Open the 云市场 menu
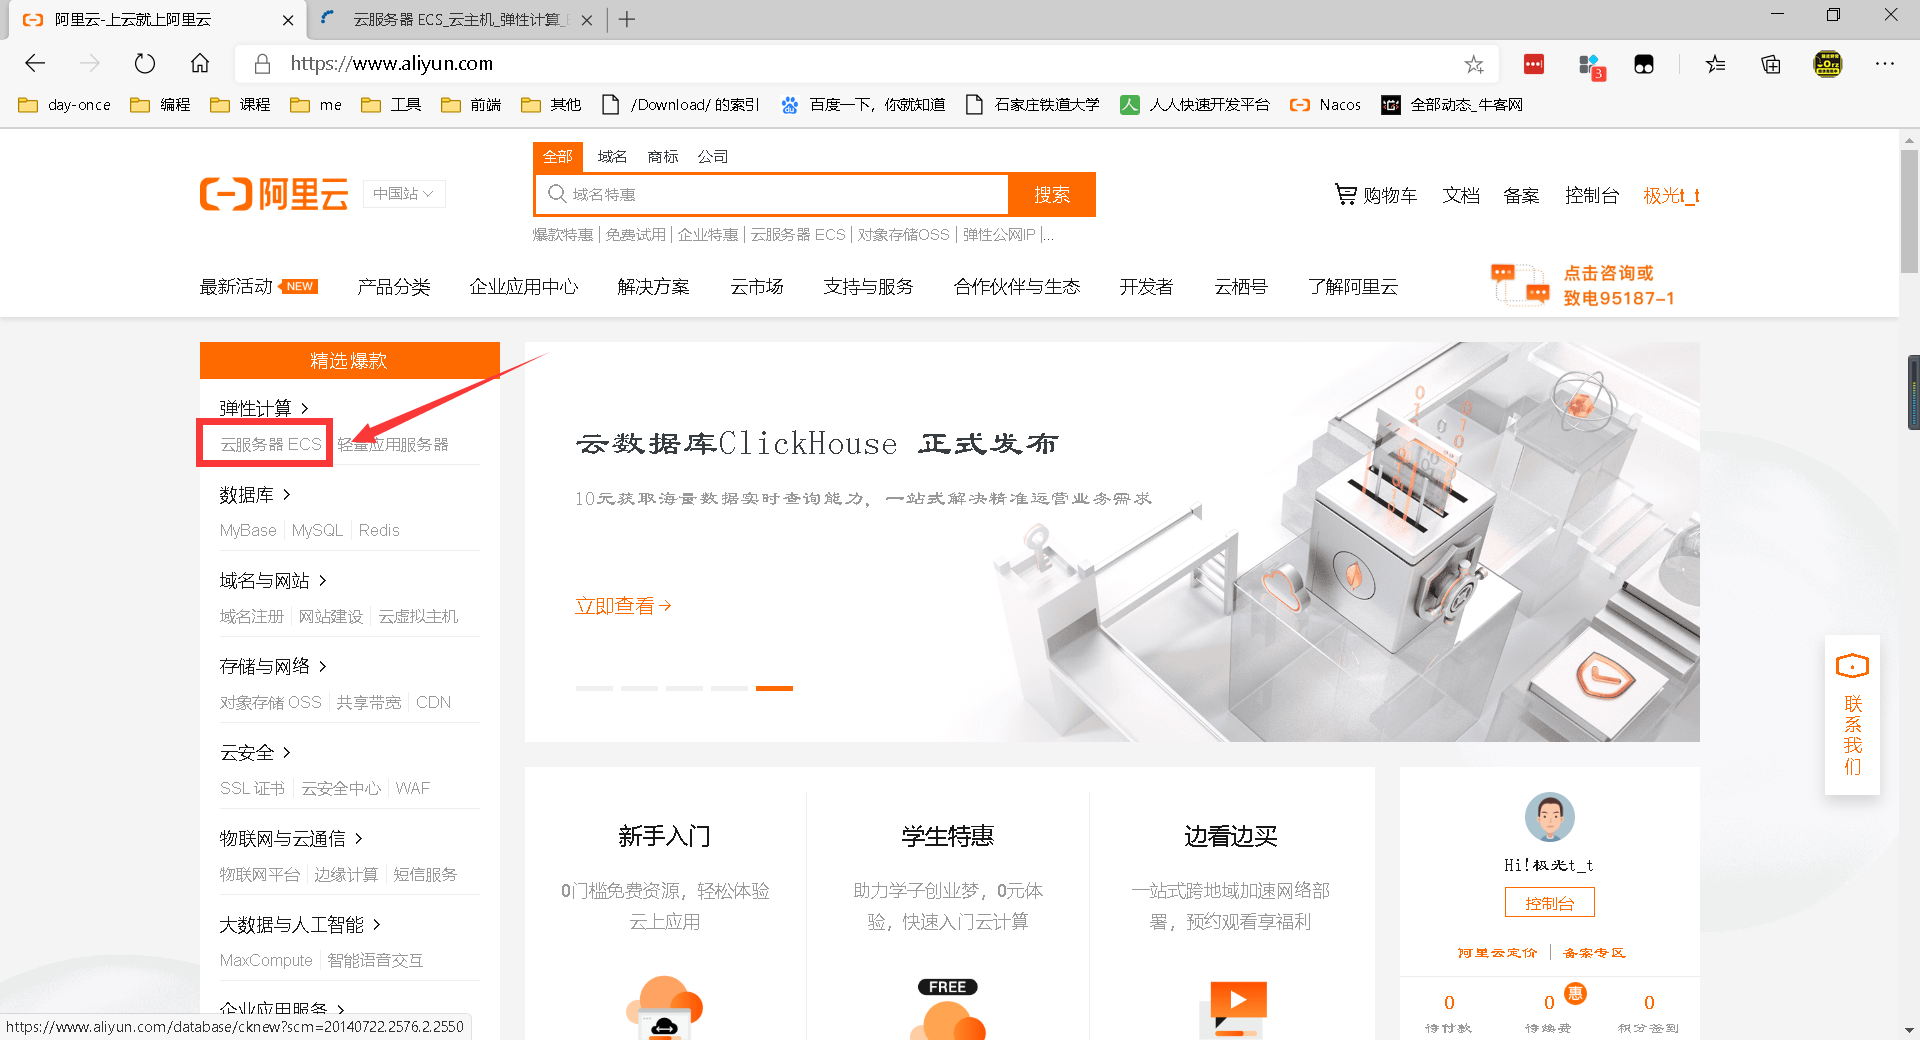This screenshot has height=1040, width=1920. point(757,287)
